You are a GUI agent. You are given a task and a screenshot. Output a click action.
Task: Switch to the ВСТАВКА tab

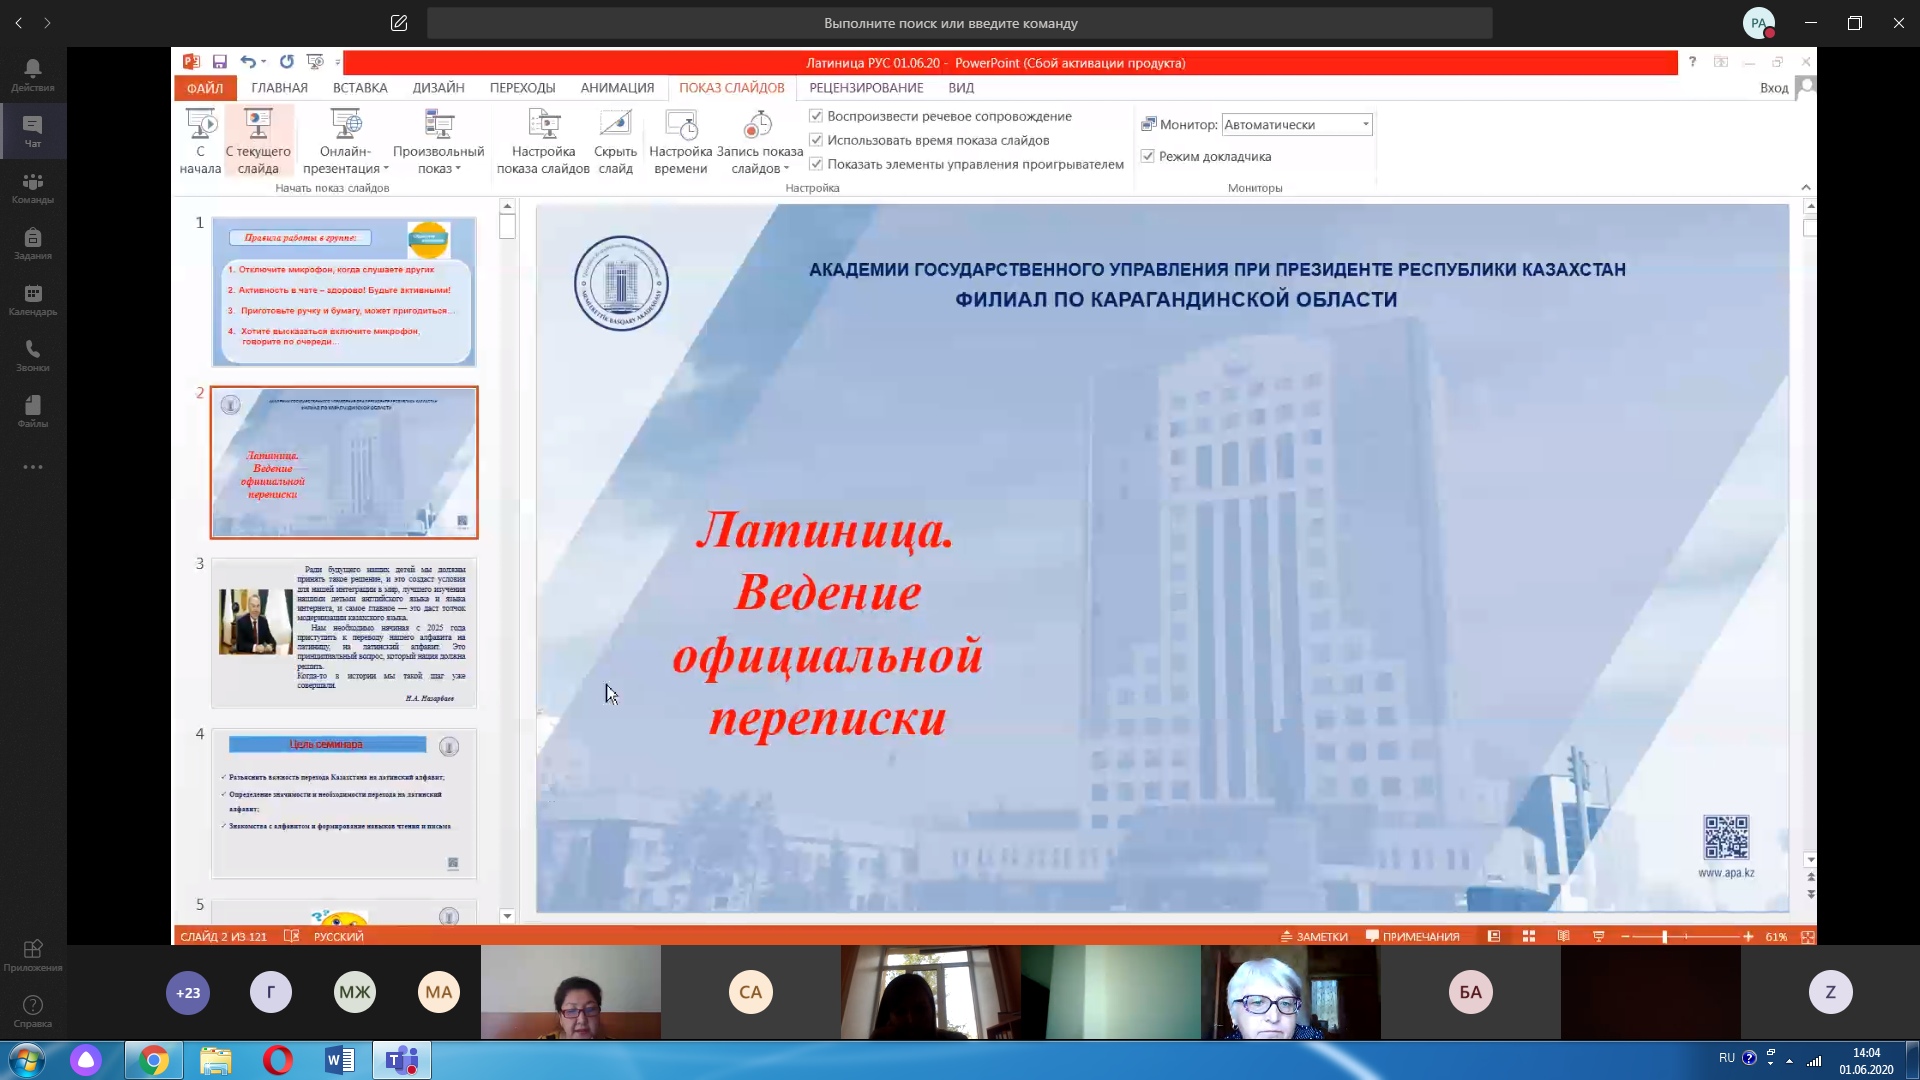(x=360, y=88)
